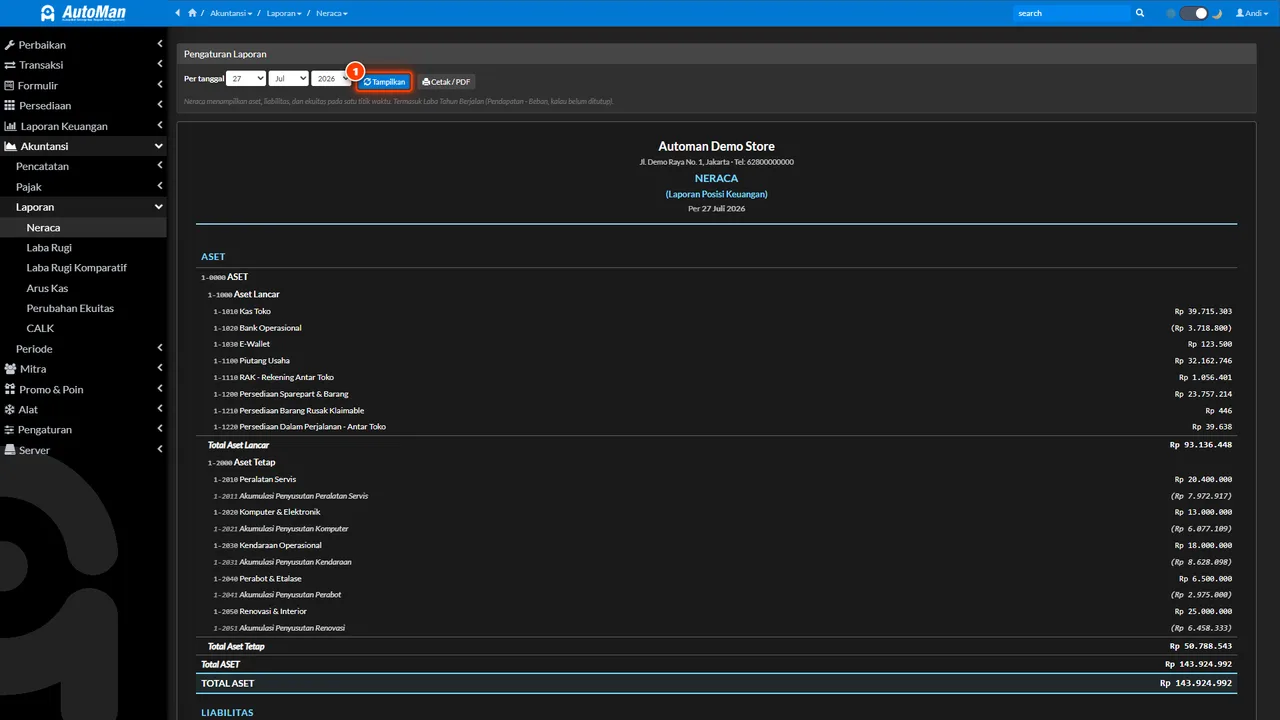Open the Server menu in sidebar
Image resolution: width=1280 pixels, height=720 pixels.
84,450
